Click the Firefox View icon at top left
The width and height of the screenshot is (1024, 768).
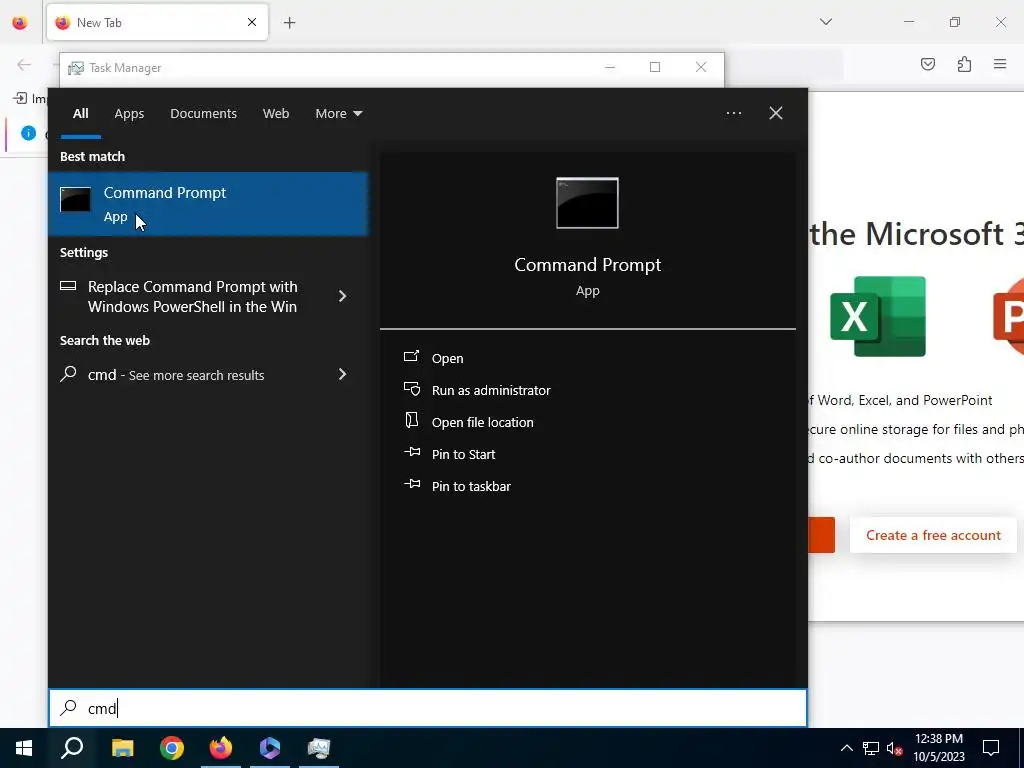(x=20, y=23)
